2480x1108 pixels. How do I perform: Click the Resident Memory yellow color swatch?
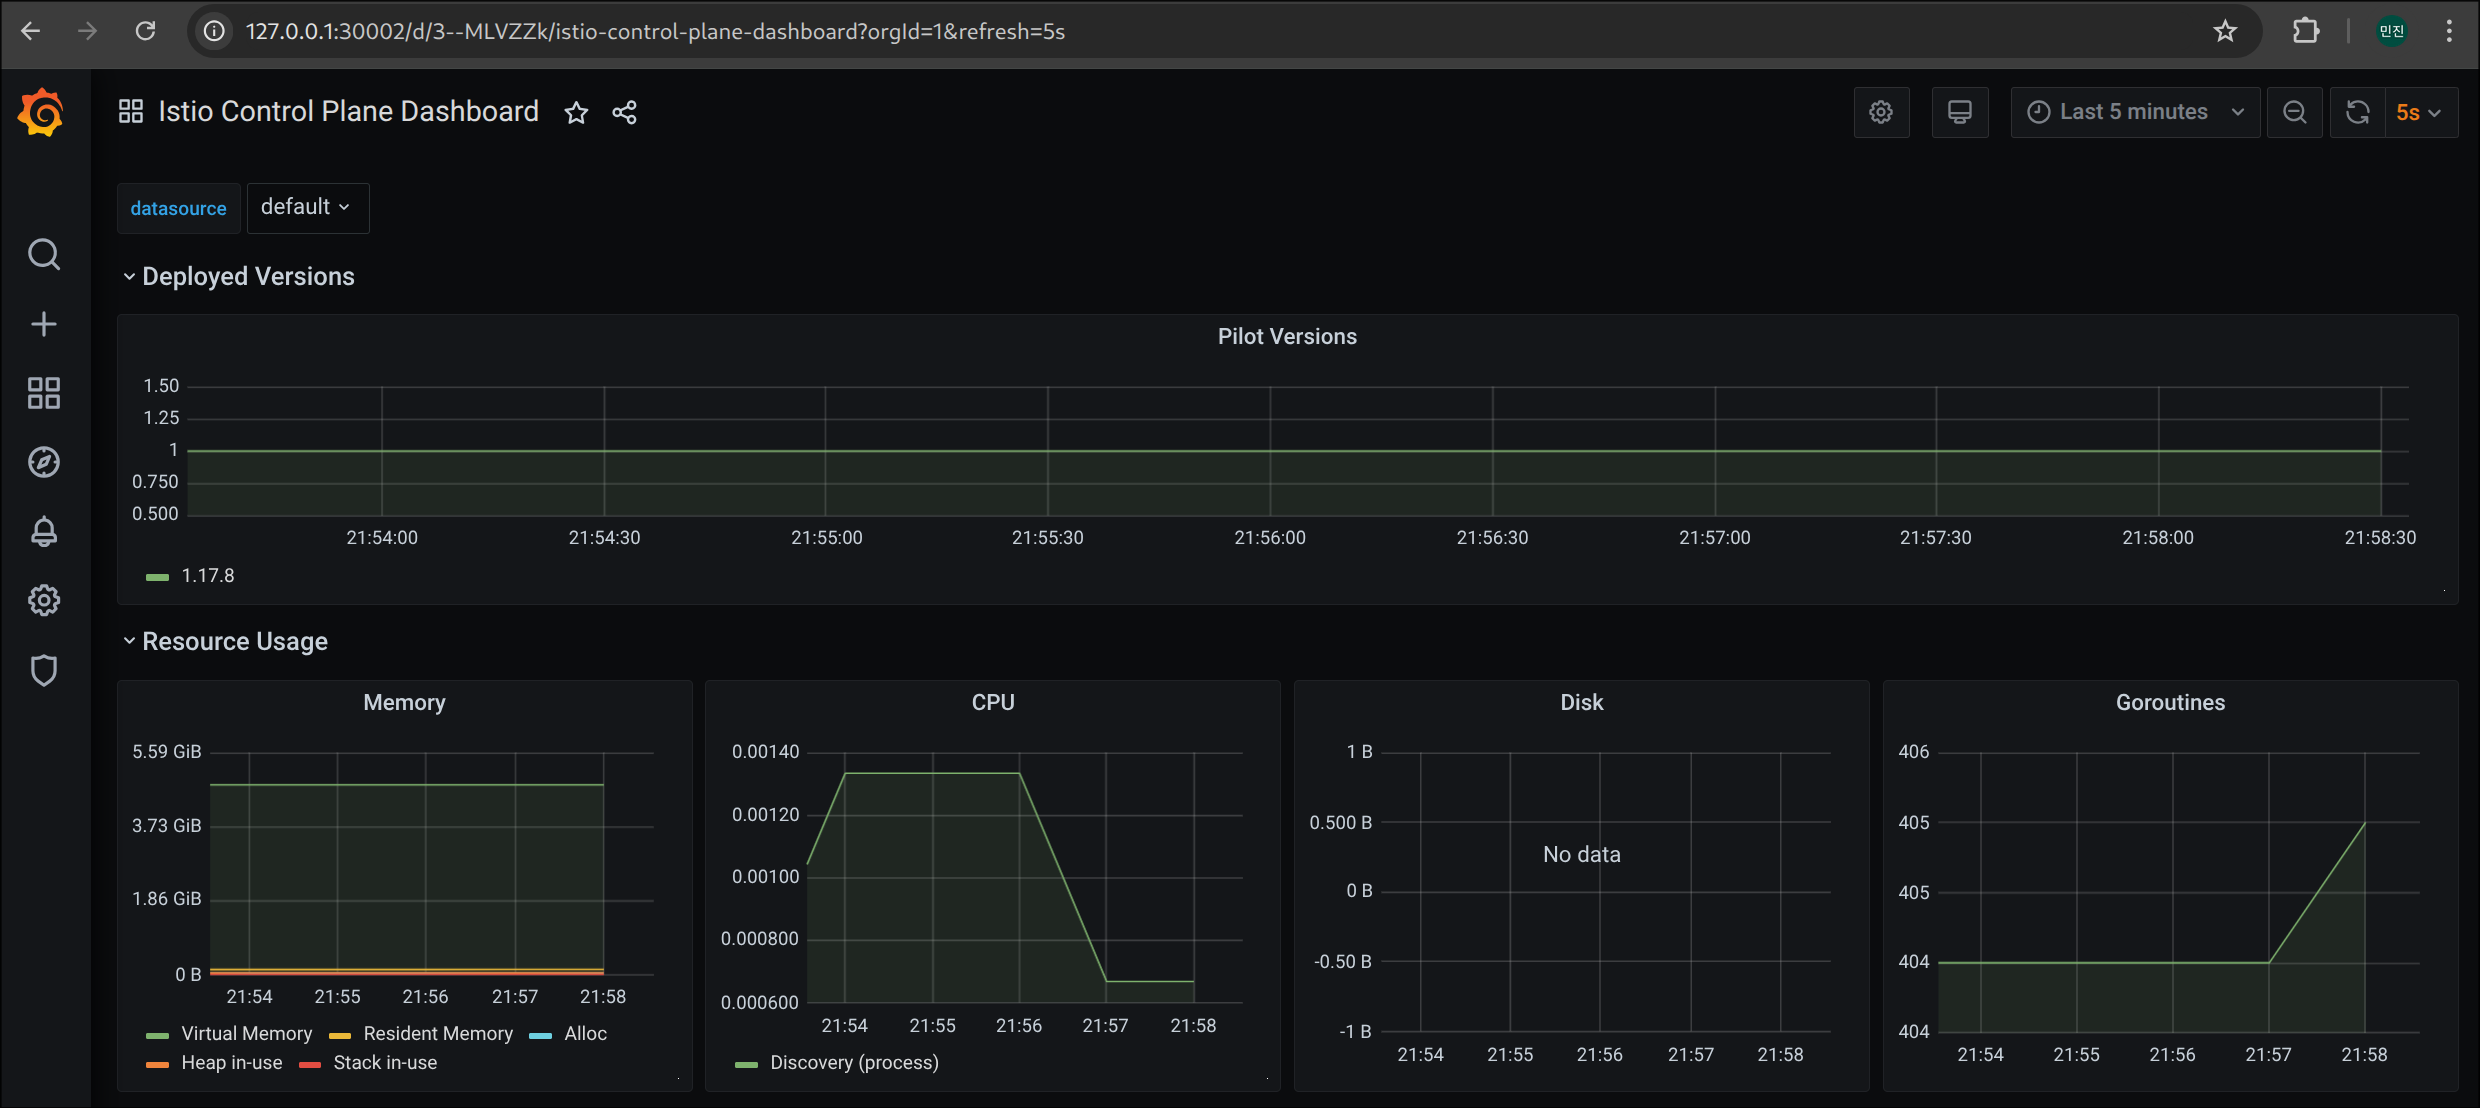tap(340, 1035)
